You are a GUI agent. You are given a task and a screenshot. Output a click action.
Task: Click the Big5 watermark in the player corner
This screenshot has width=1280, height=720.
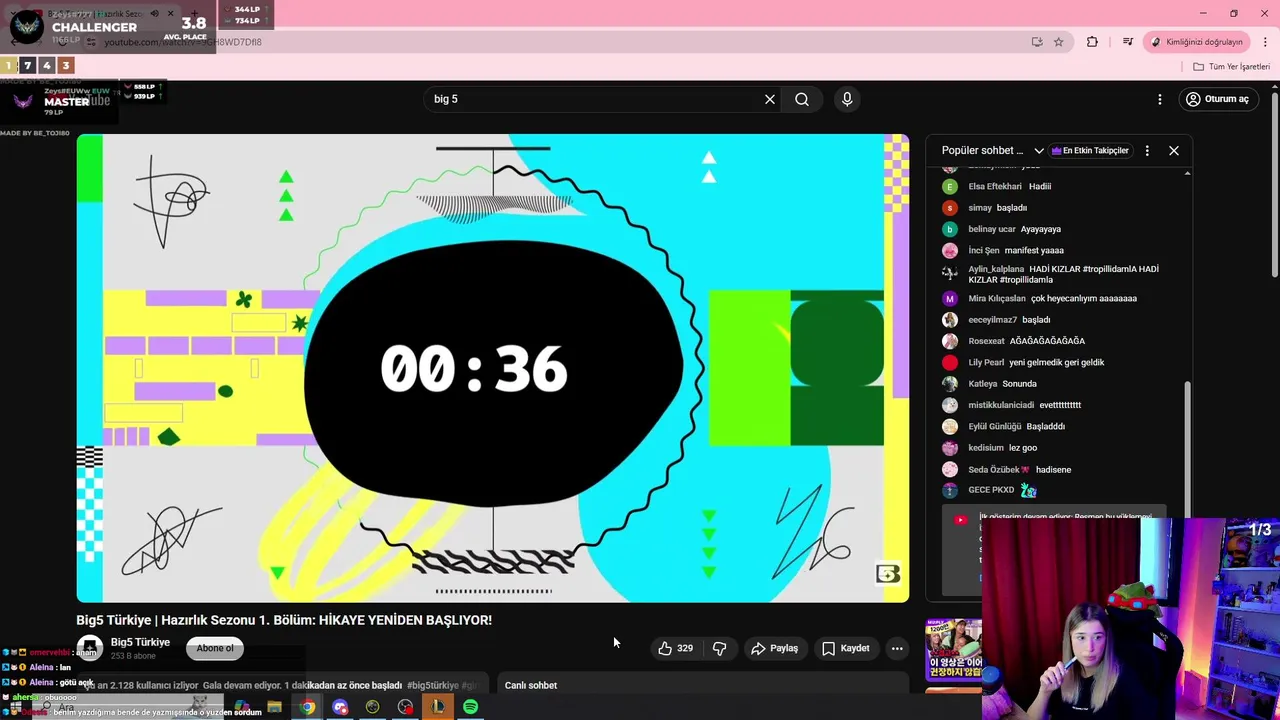[x=888, y=574]
